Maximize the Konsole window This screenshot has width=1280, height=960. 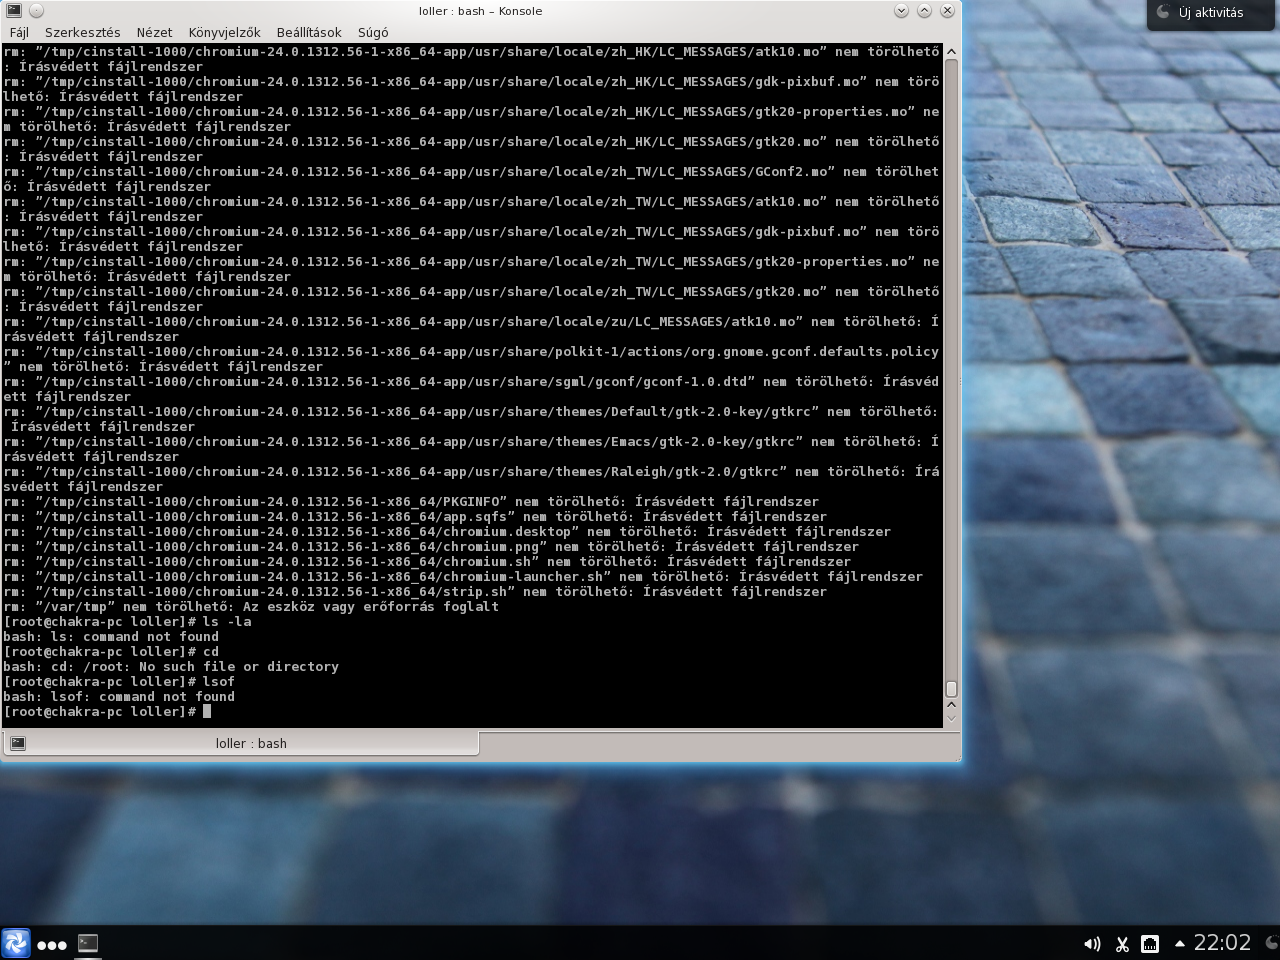pyautogui.click(x=924, y=11)
